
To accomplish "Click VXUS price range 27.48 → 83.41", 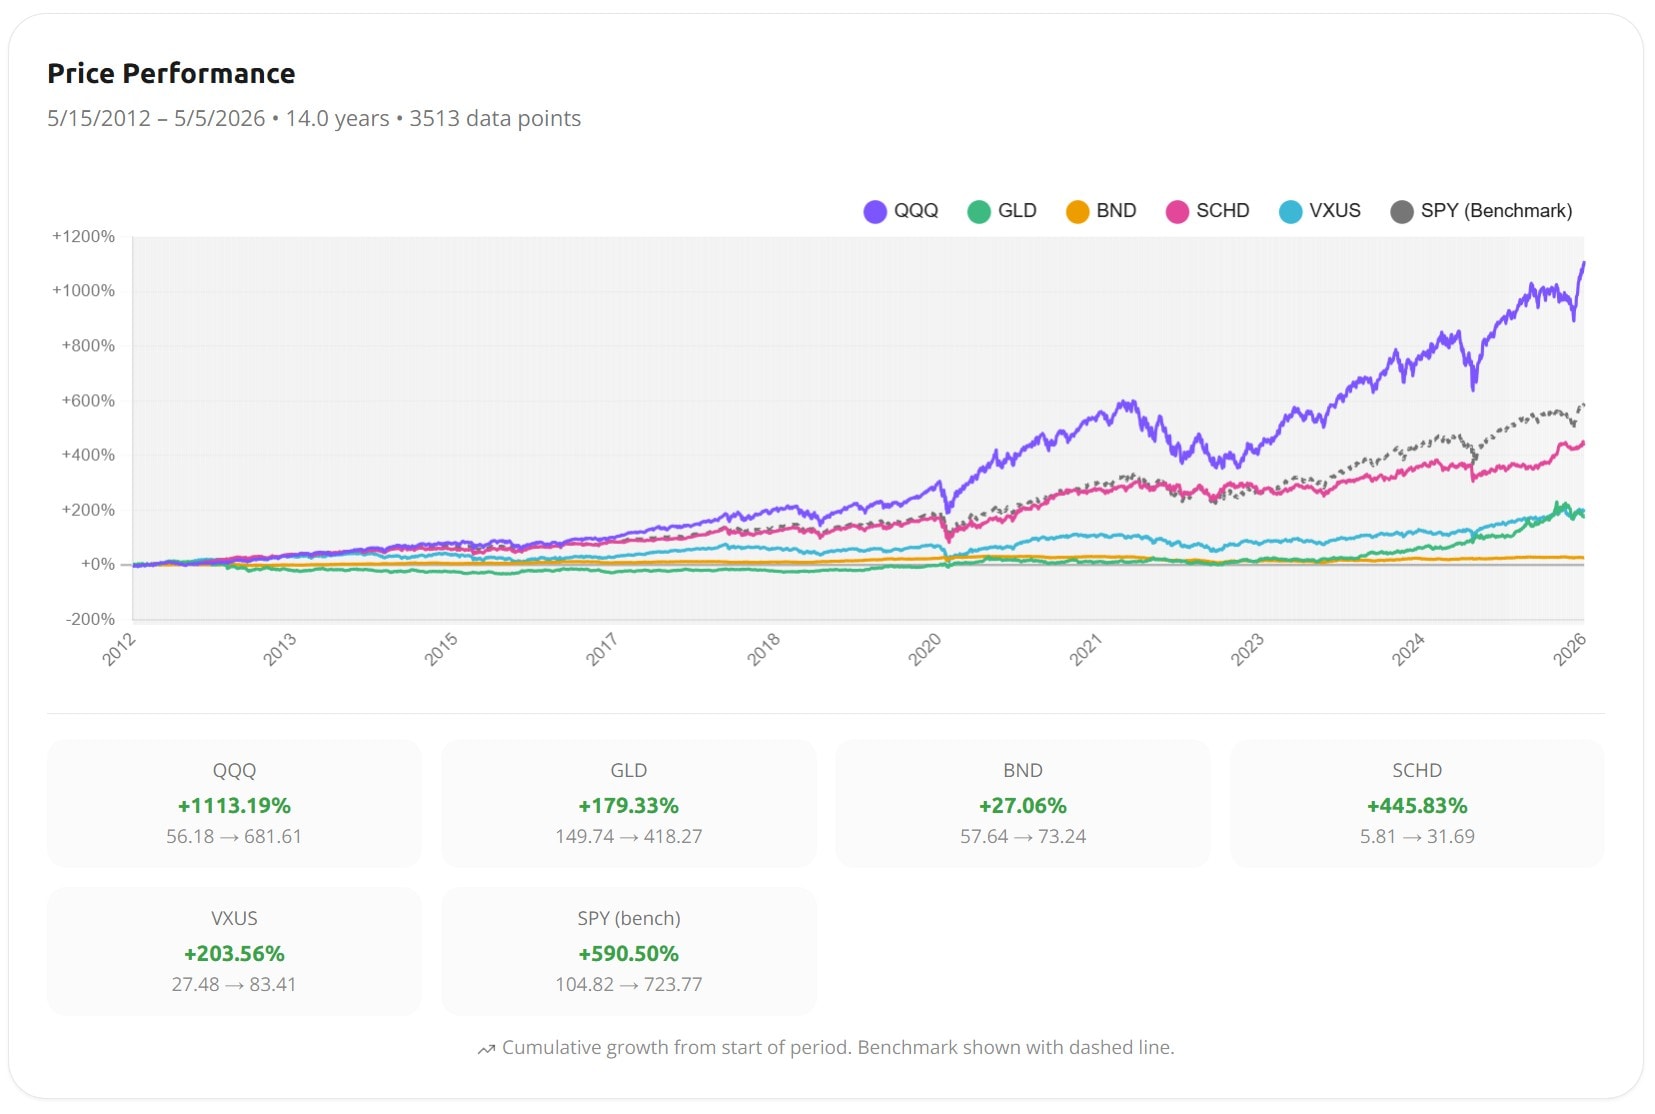I will click(x=234, y=985).
